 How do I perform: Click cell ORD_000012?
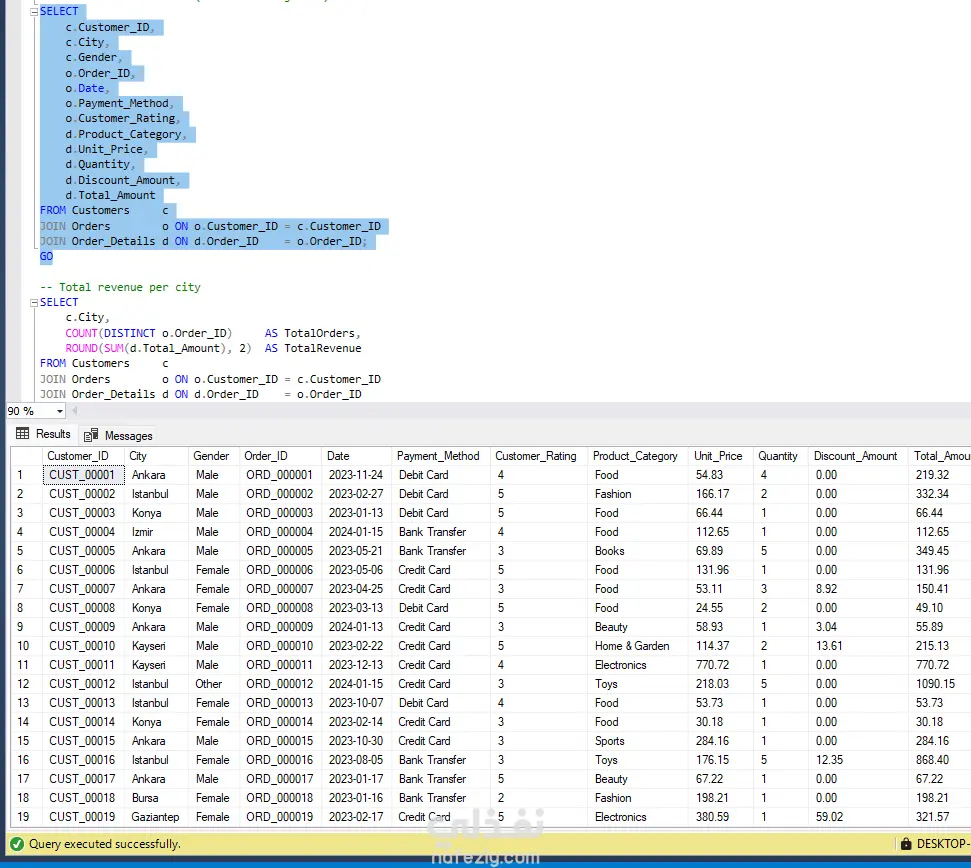click(x=281, y=684)
